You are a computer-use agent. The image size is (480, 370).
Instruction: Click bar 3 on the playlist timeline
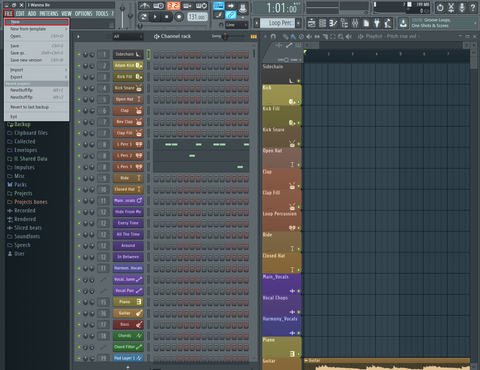coord(352,54)
